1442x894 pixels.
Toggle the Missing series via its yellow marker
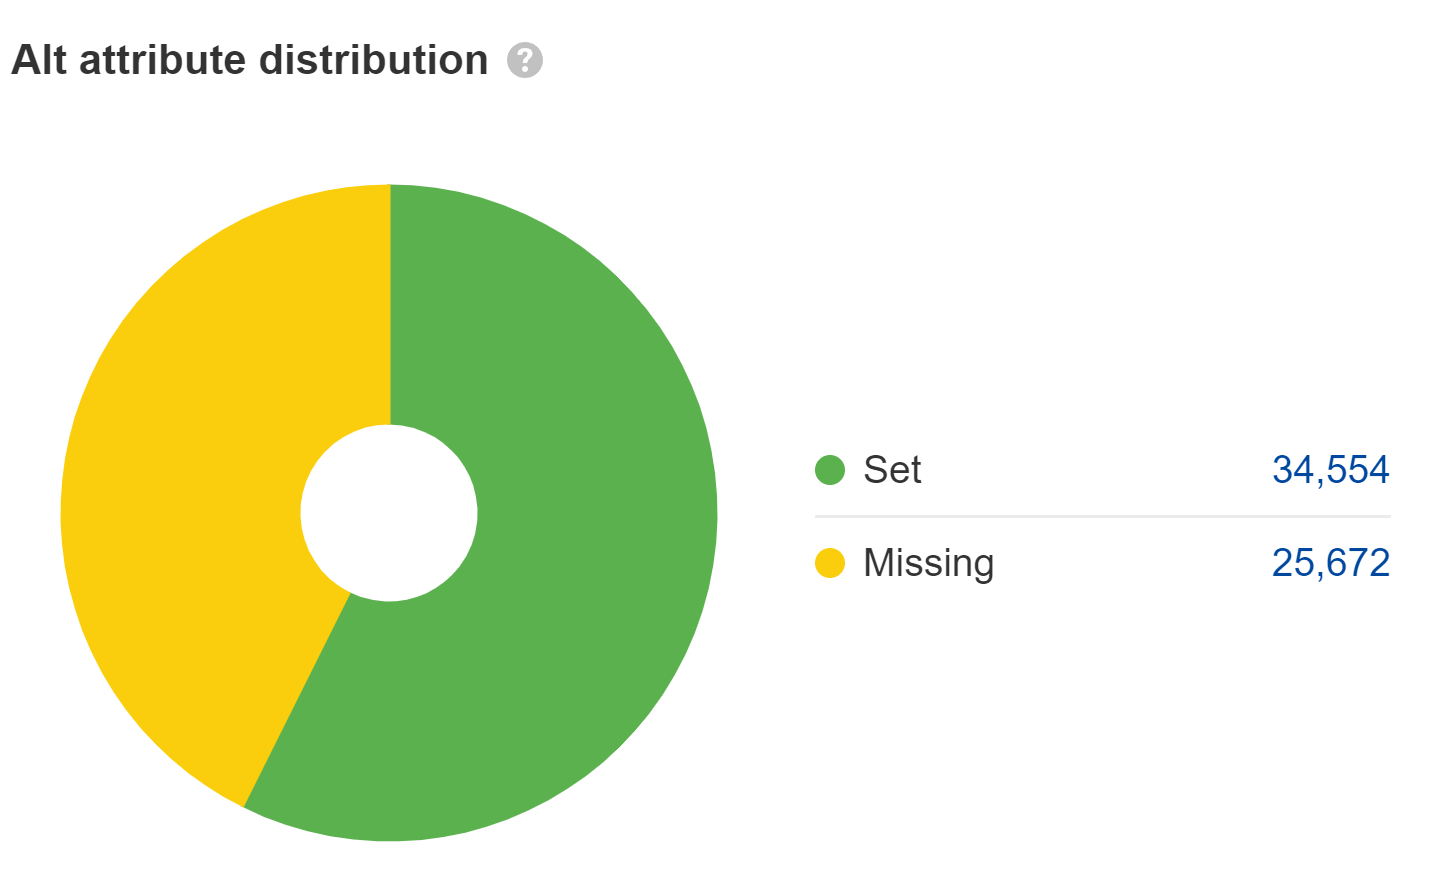point(830,563)
